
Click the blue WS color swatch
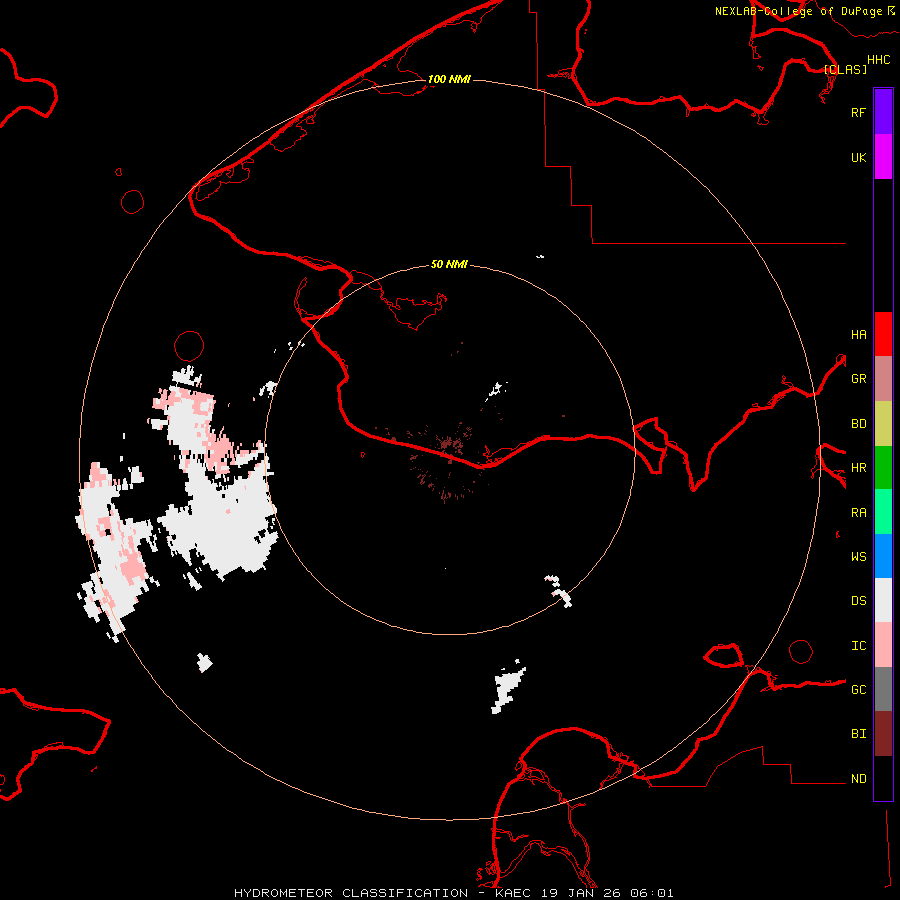[x=883, y=556]
